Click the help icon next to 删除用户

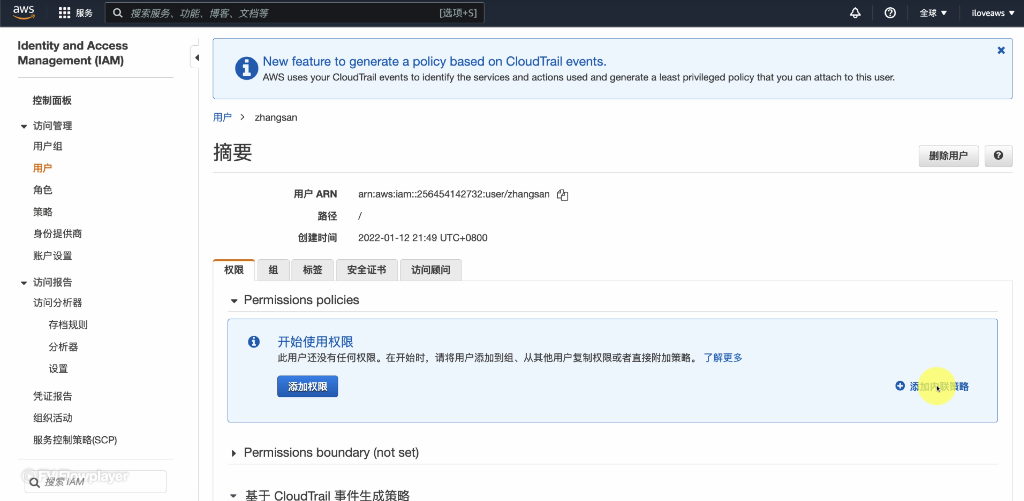tap(999, 156)
